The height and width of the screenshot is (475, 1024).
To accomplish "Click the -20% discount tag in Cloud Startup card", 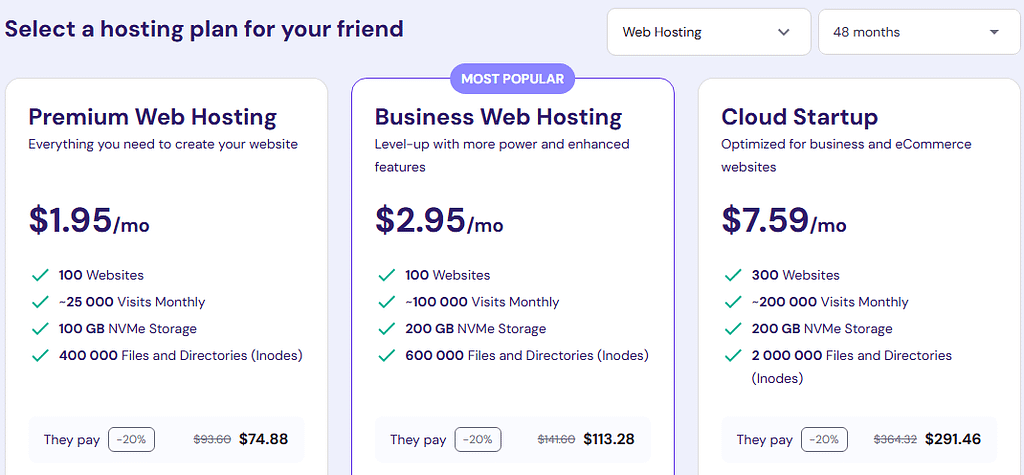I will coord(825,439).
